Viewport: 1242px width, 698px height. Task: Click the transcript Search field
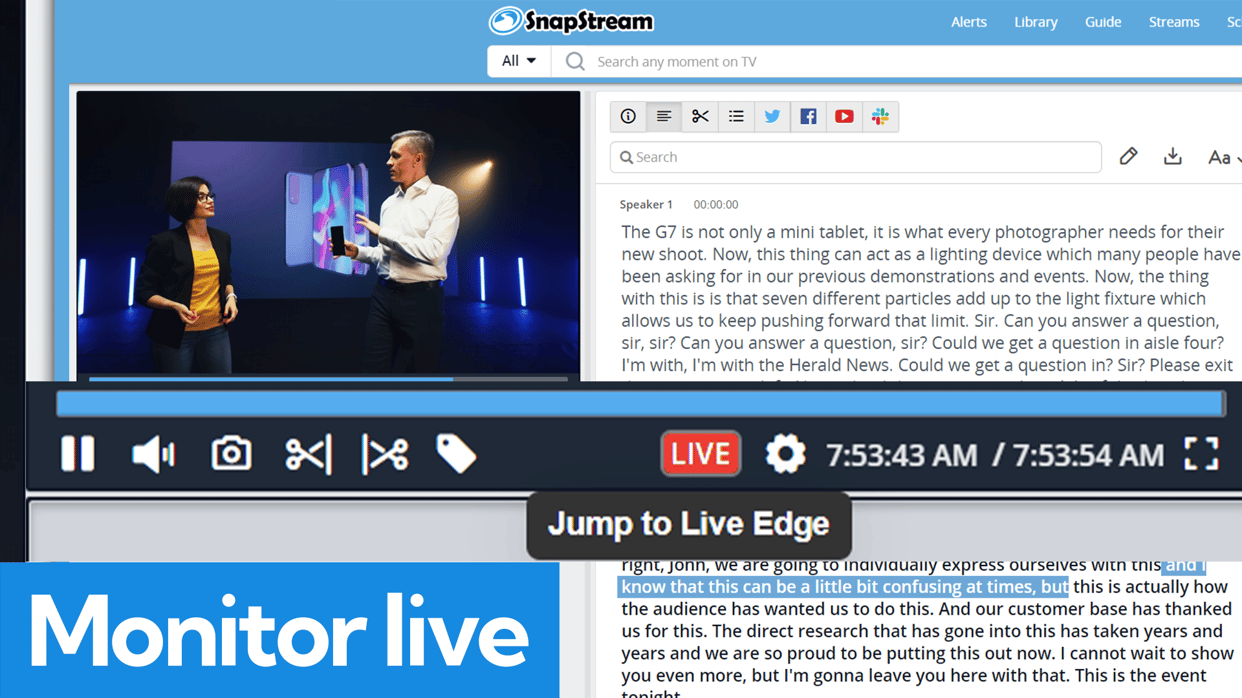point(856,157)
